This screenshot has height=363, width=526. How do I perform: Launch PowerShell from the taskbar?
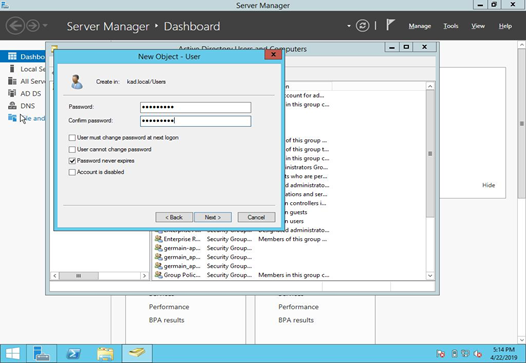[x=73, y=354]
